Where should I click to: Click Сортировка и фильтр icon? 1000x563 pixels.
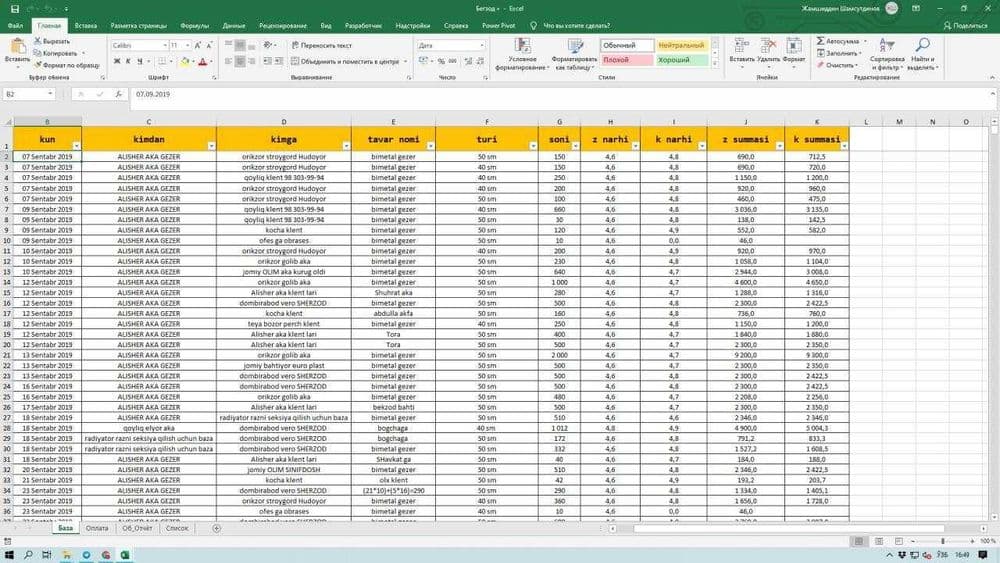point(886,45)
